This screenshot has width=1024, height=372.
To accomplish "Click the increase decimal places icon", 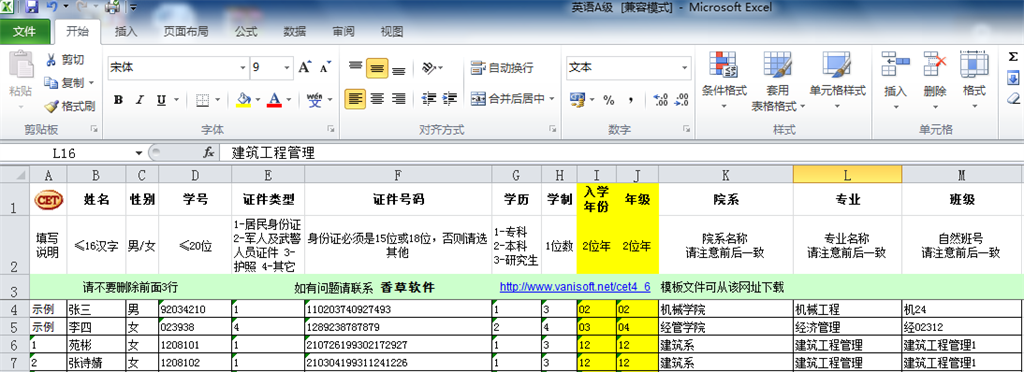I will (661, 99).
